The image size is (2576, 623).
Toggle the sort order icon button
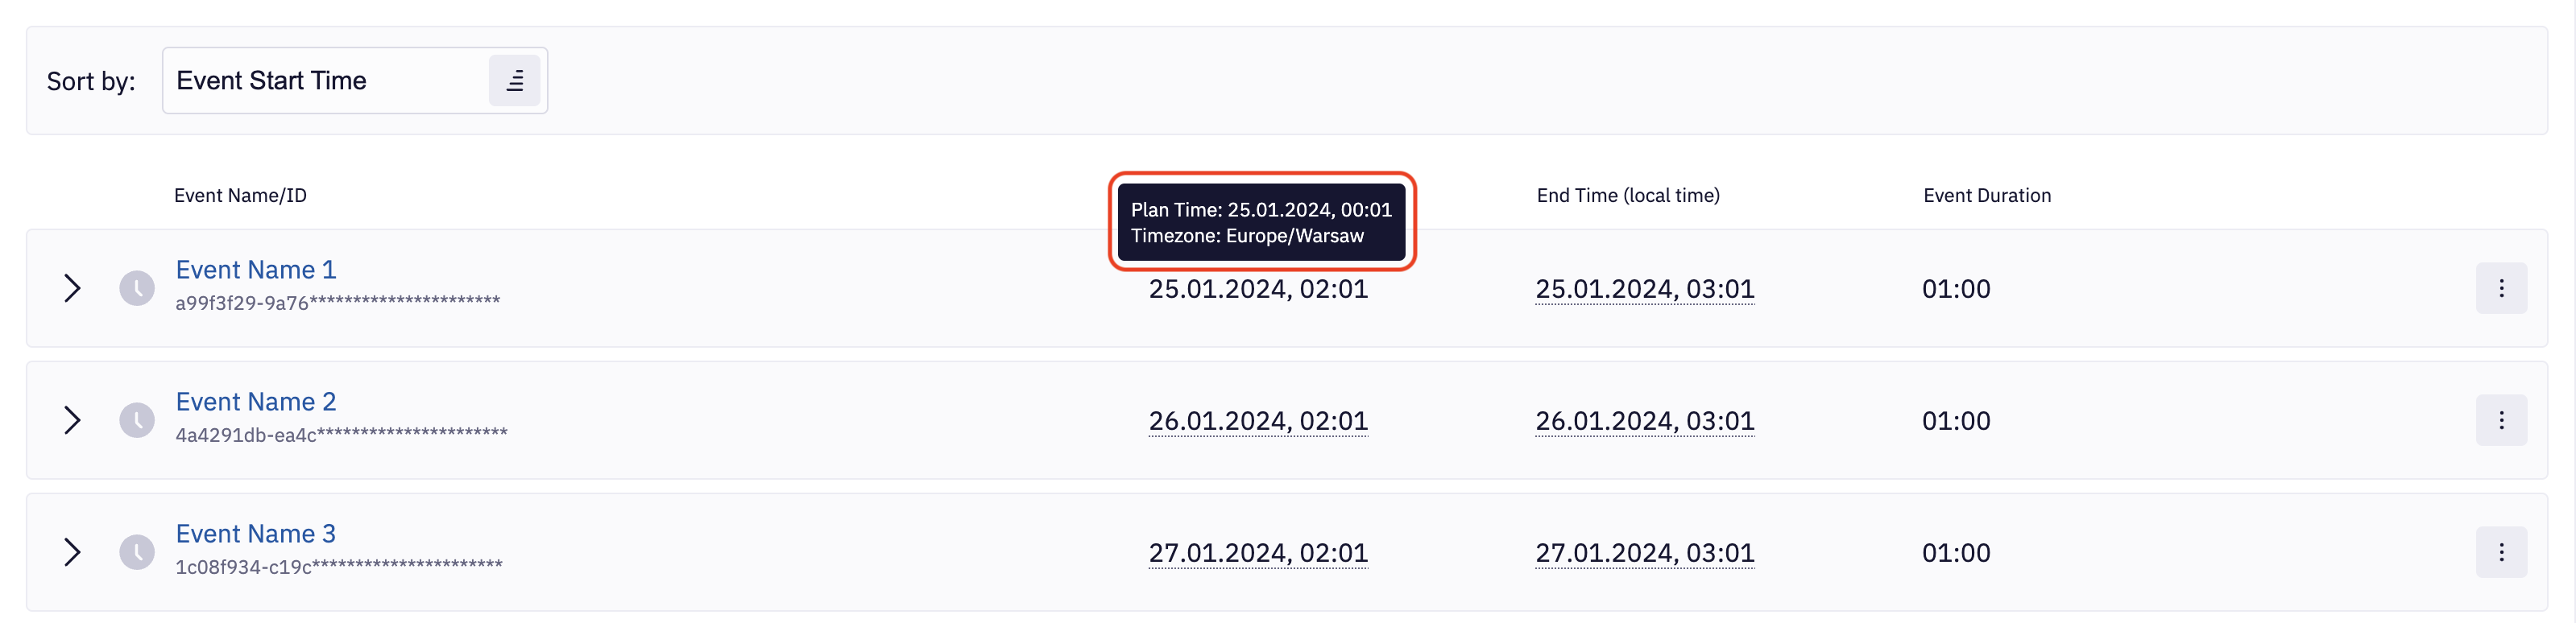[x=514, y=81]
